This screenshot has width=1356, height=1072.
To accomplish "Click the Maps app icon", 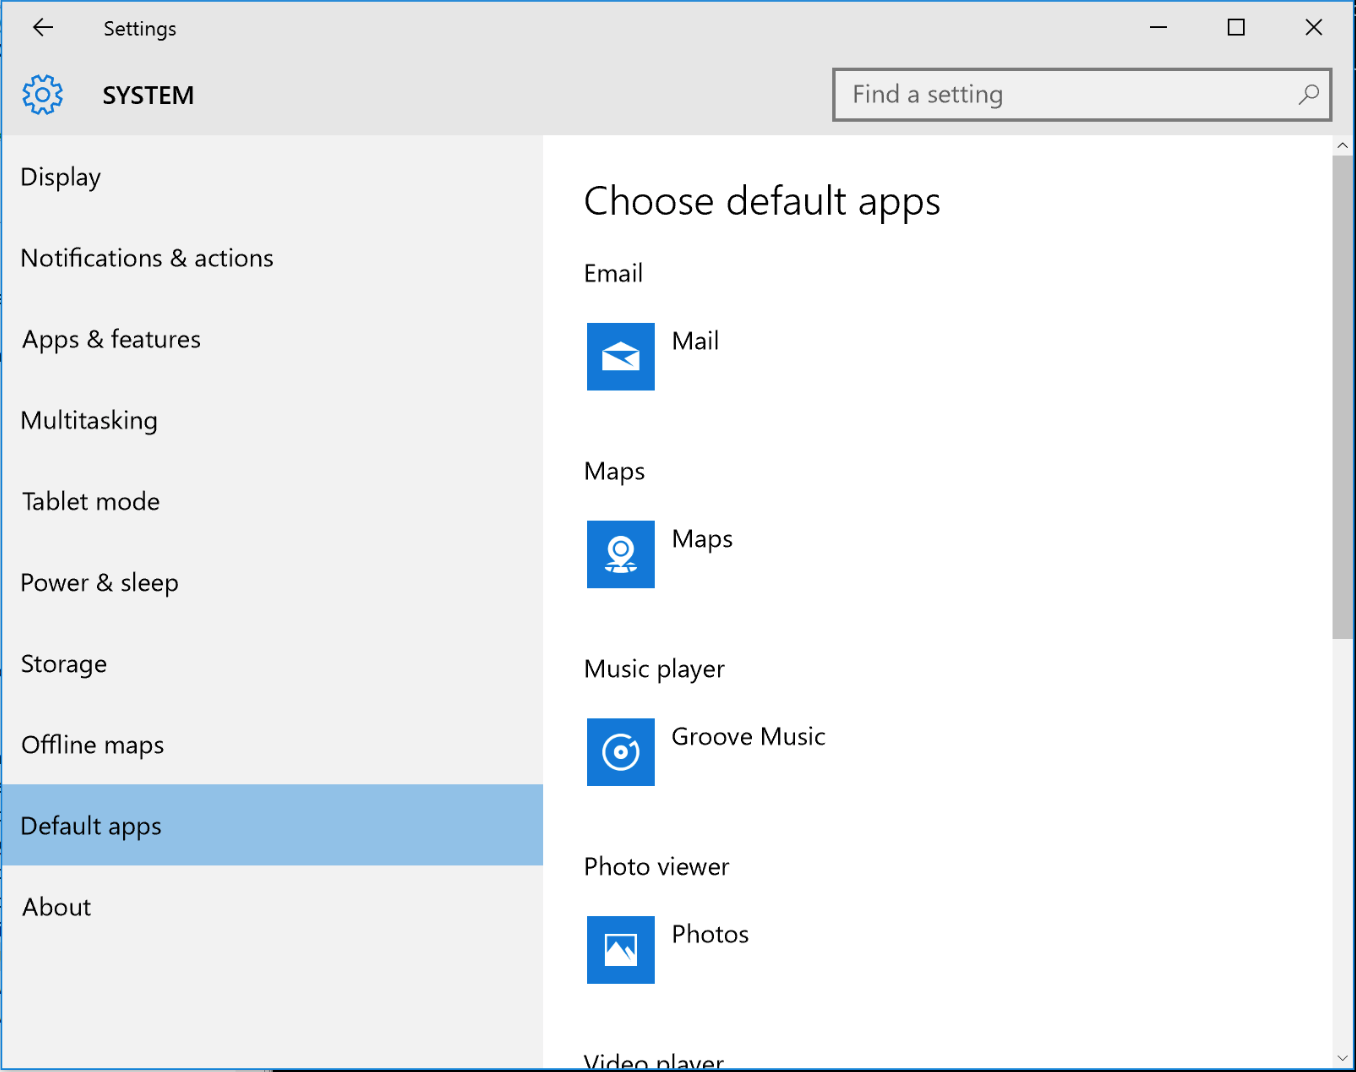I will pos(620,554).
